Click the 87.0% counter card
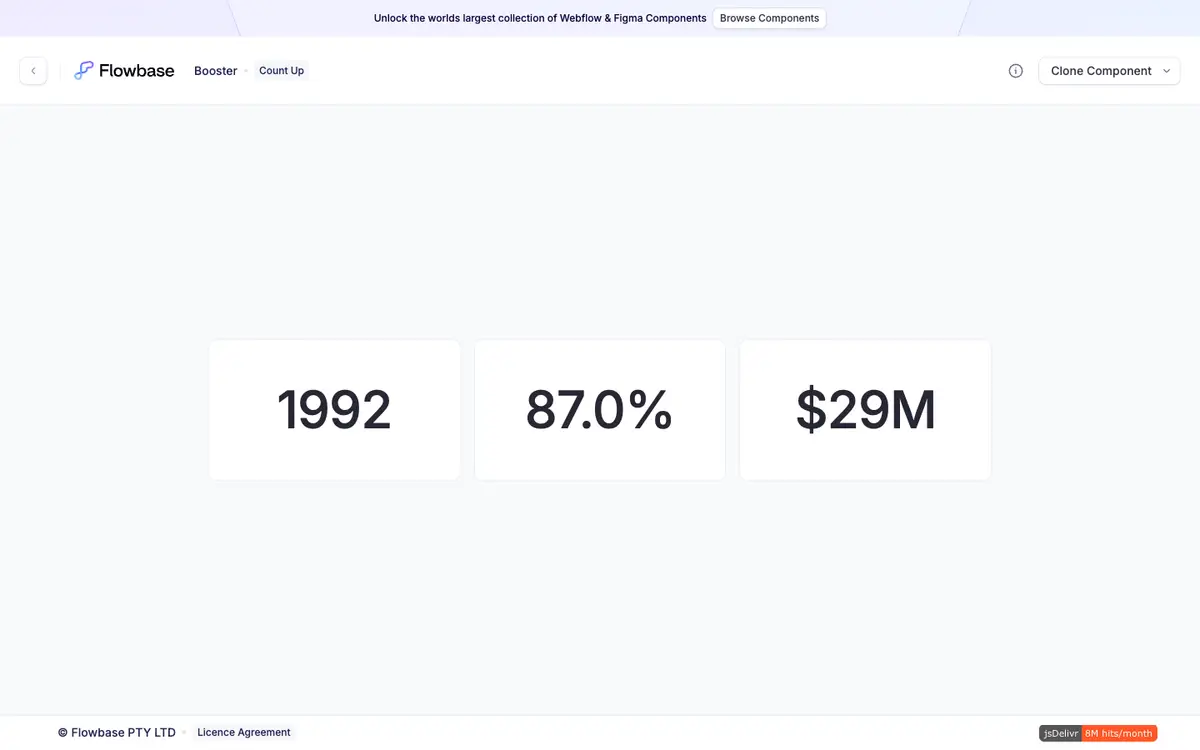 point(600,410)
